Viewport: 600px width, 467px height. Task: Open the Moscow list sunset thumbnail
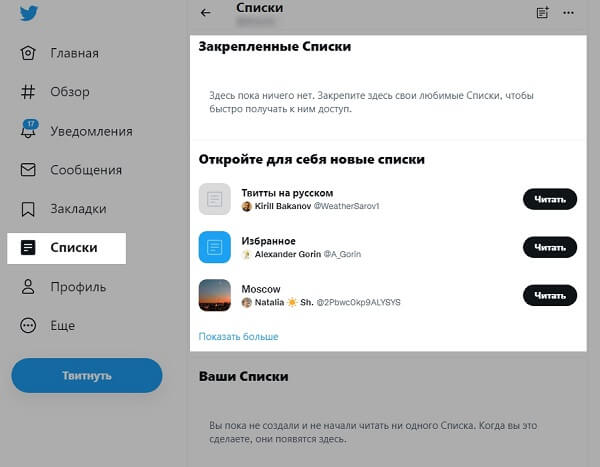215,295
